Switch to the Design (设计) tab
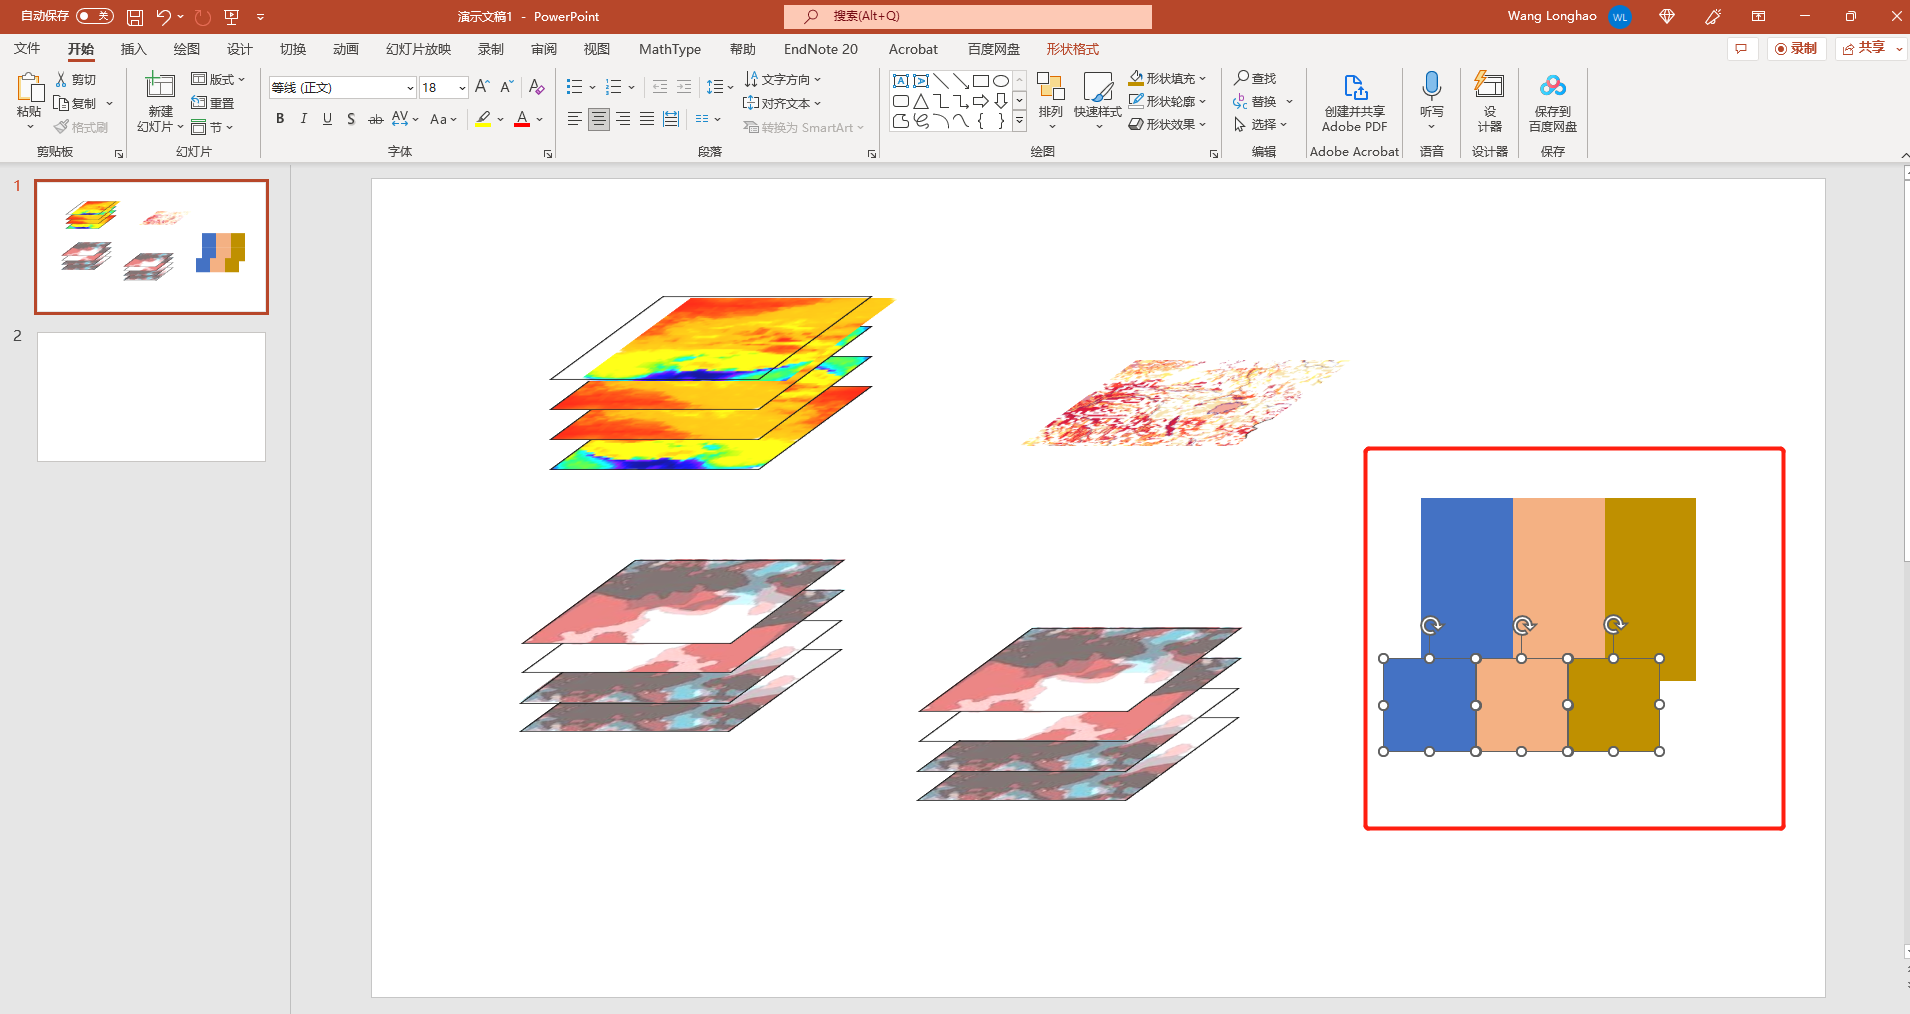1910x1014 pixels. 239,49
